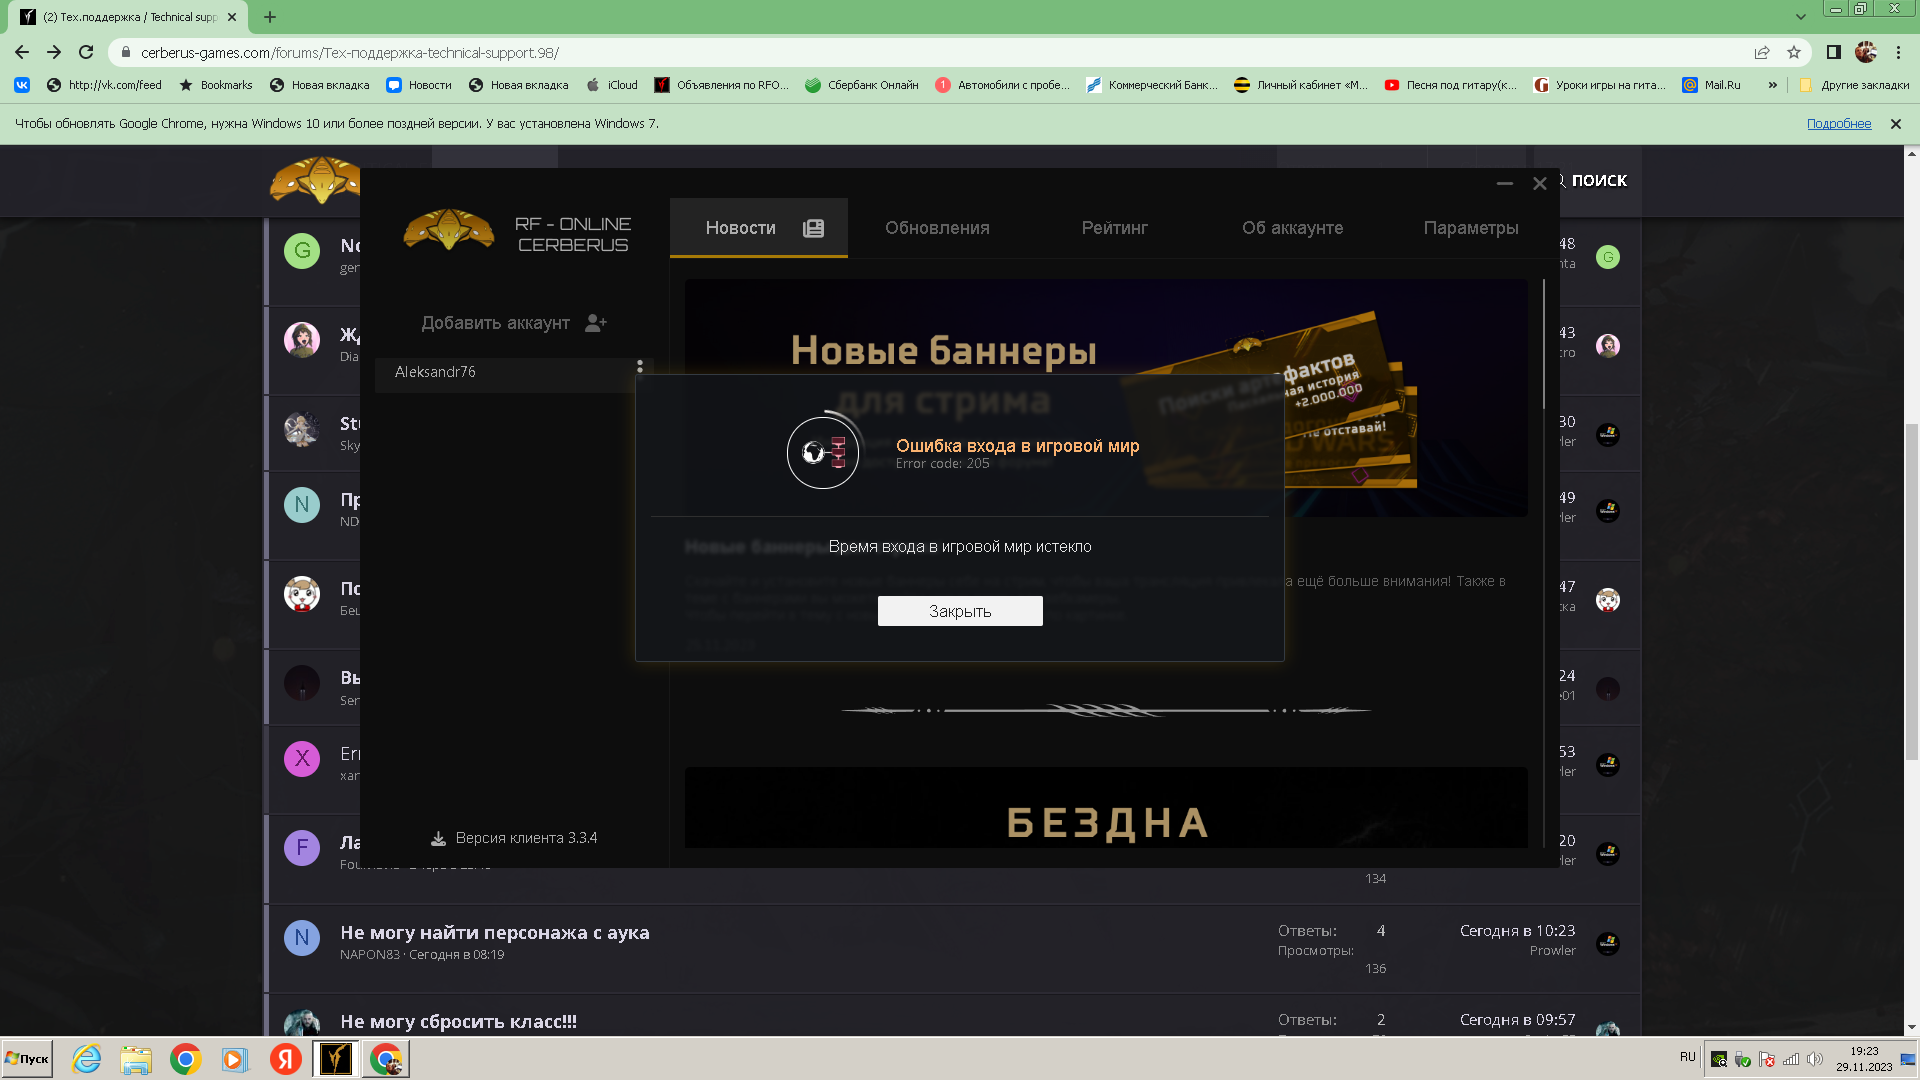
Task: Reload the forum page
Action: click(86, 52)
